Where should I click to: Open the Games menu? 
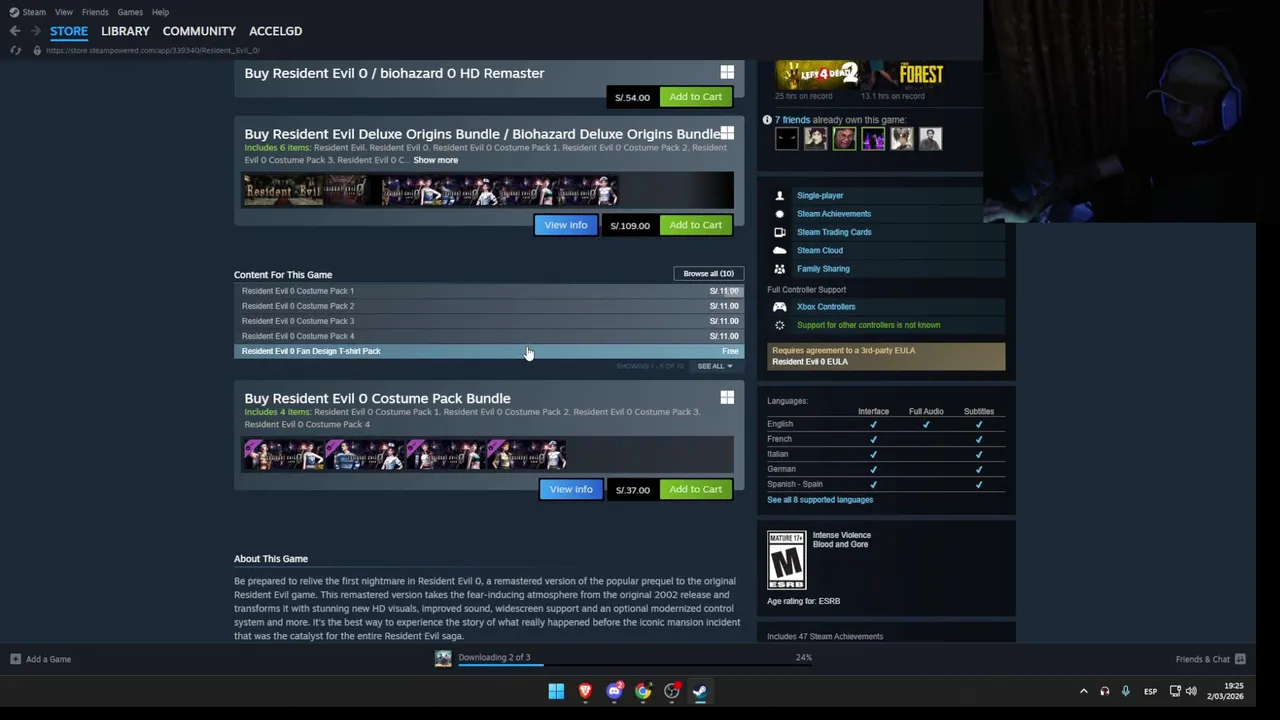[130, 12]
